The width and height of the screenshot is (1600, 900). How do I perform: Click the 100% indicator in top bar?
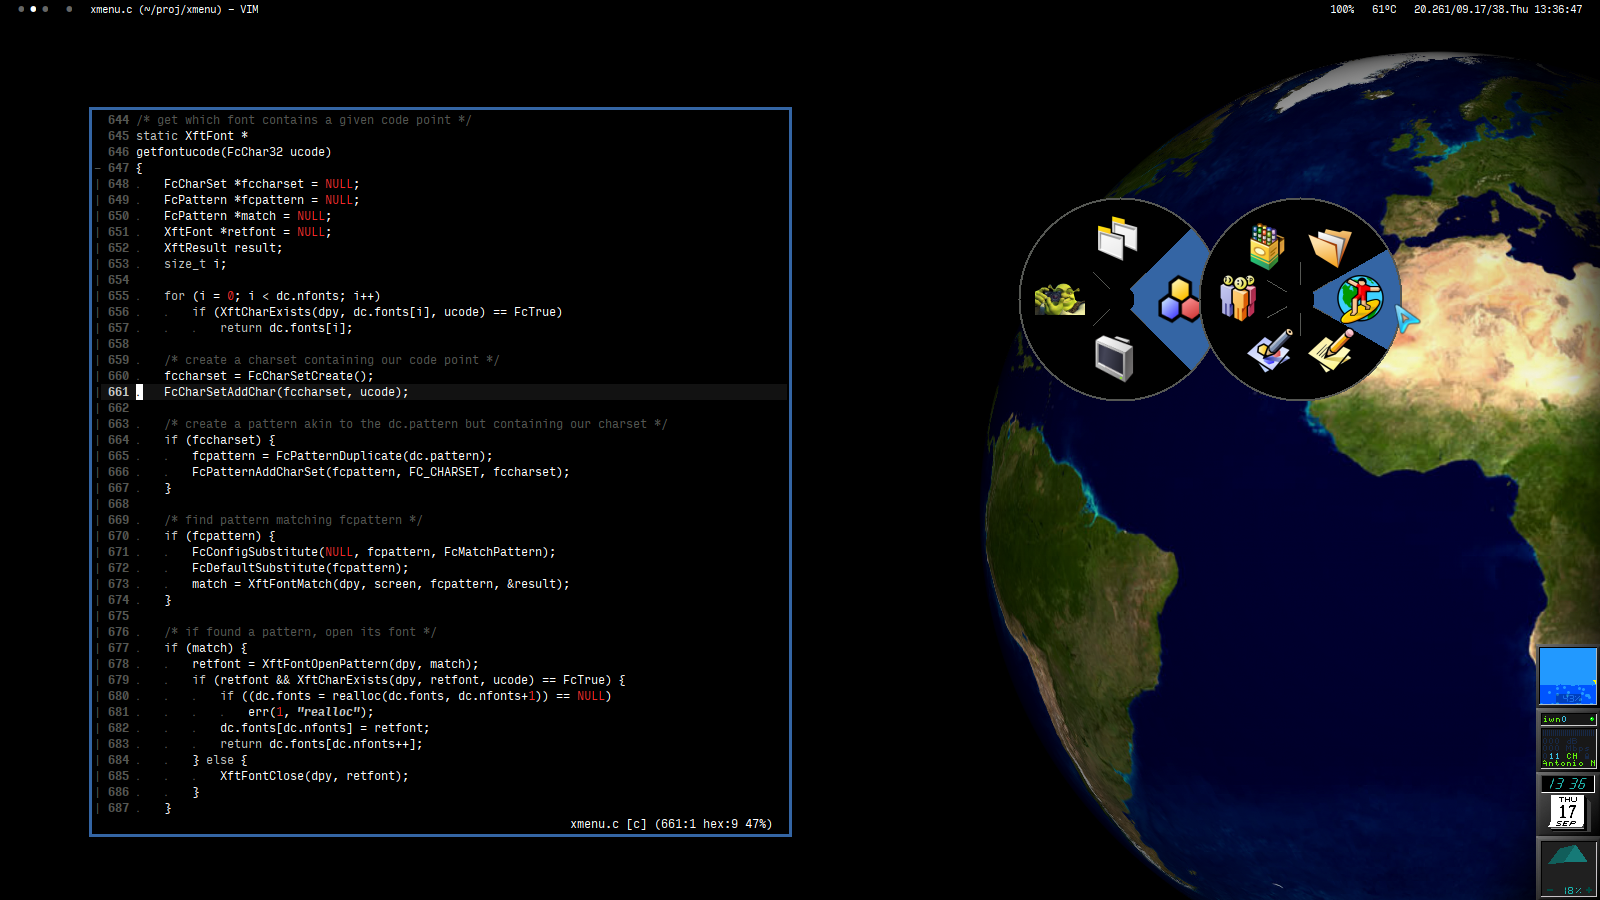click(1342, 9)
